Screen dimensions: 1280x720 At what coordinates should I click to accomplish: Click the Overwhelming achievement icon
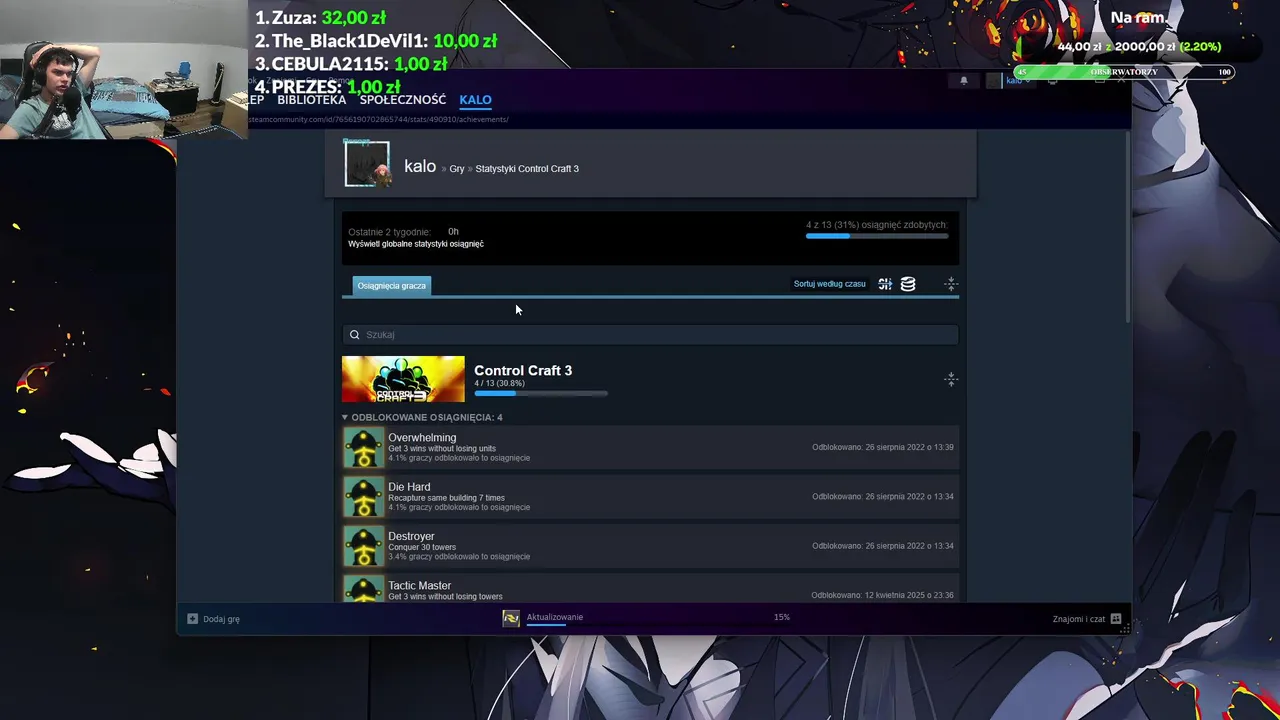(364, 448)
